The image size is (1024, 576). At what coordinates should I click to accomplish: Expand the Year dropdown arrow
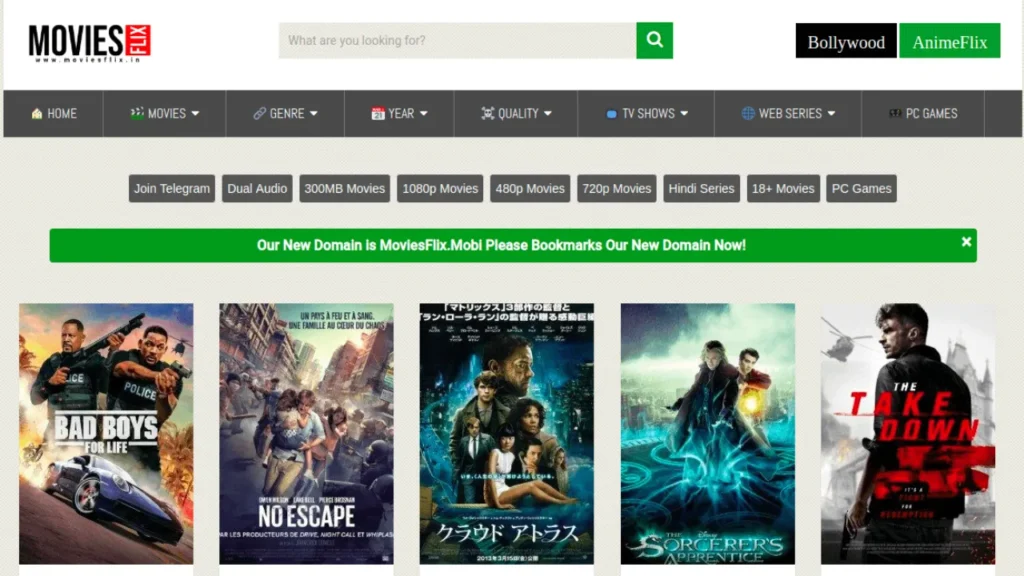(424, 114)
